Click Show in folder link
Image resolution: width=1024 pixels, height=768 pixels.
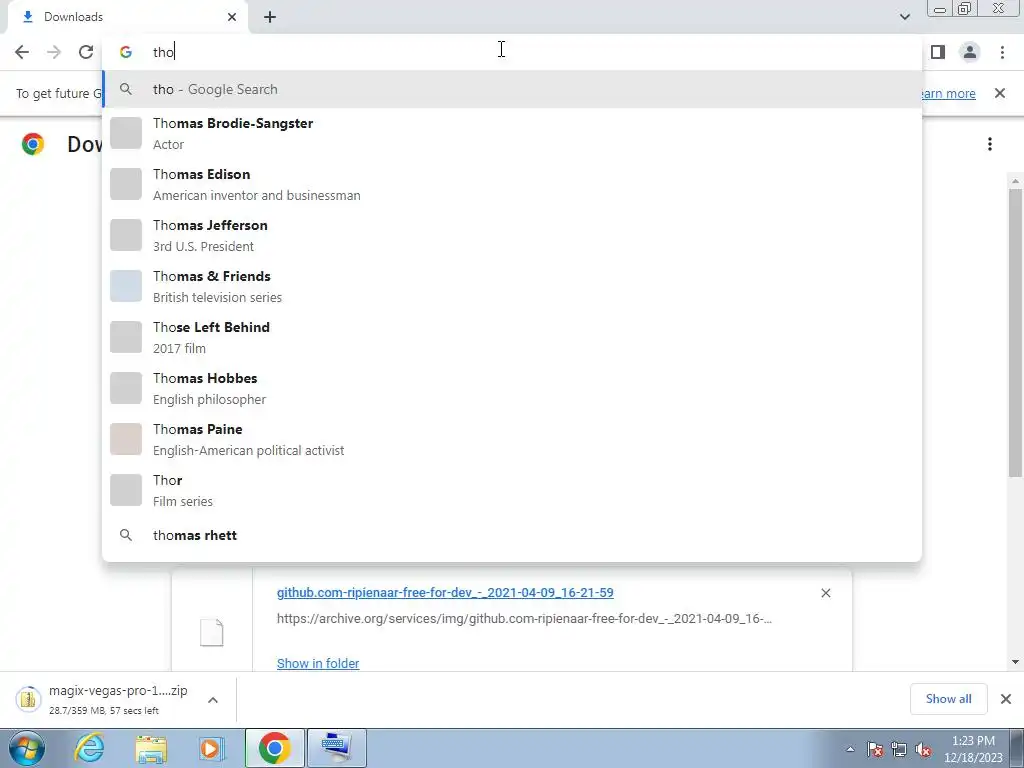click(318, 664)
